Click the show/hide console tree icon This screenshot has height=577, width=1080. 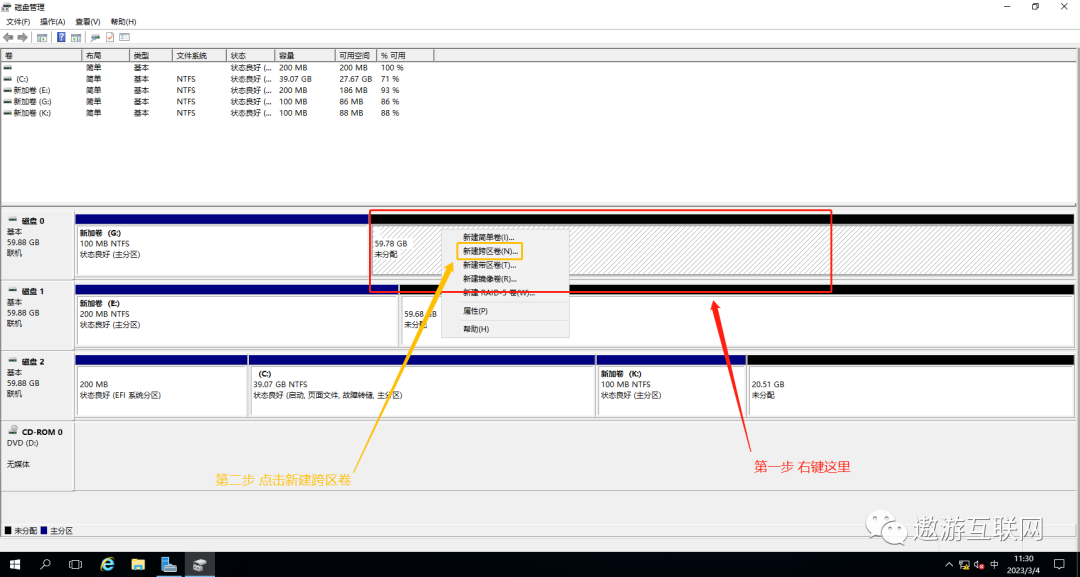(x=42, y=37)
